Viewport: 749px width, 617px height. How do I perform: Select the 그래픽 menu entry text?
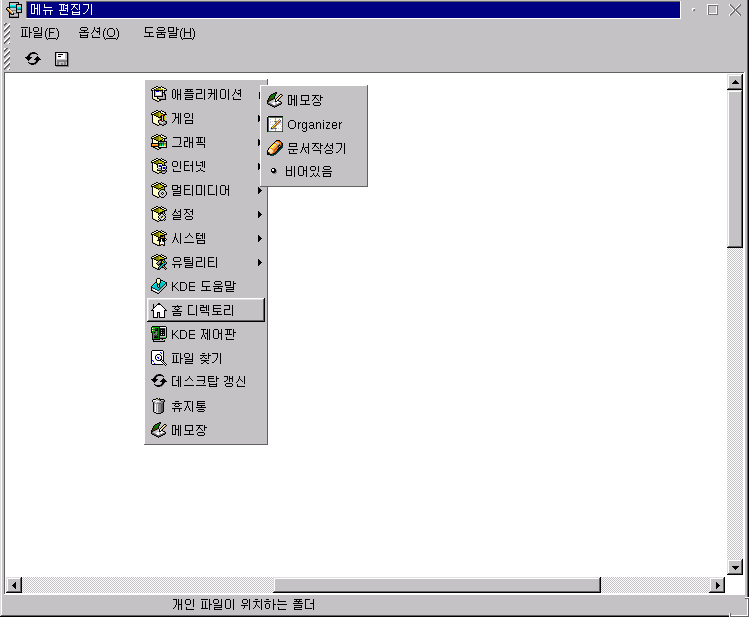click(189, 142)
